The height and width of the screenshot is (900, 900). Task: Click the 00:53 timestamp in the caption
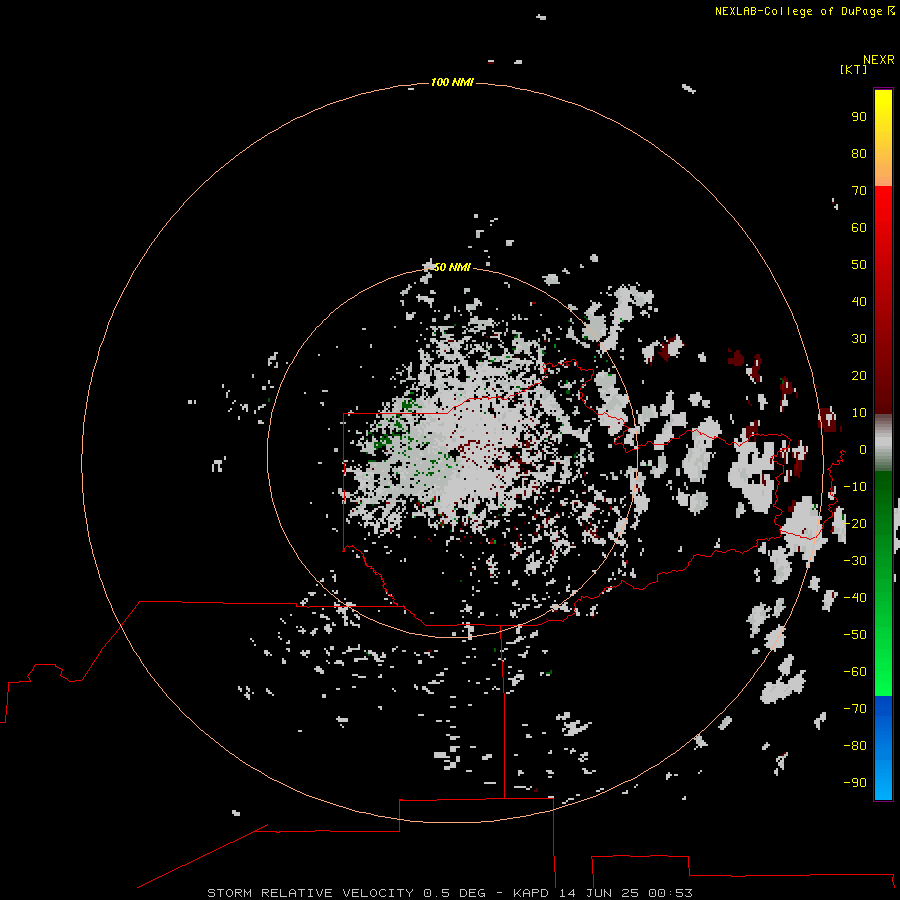(670, 893)
